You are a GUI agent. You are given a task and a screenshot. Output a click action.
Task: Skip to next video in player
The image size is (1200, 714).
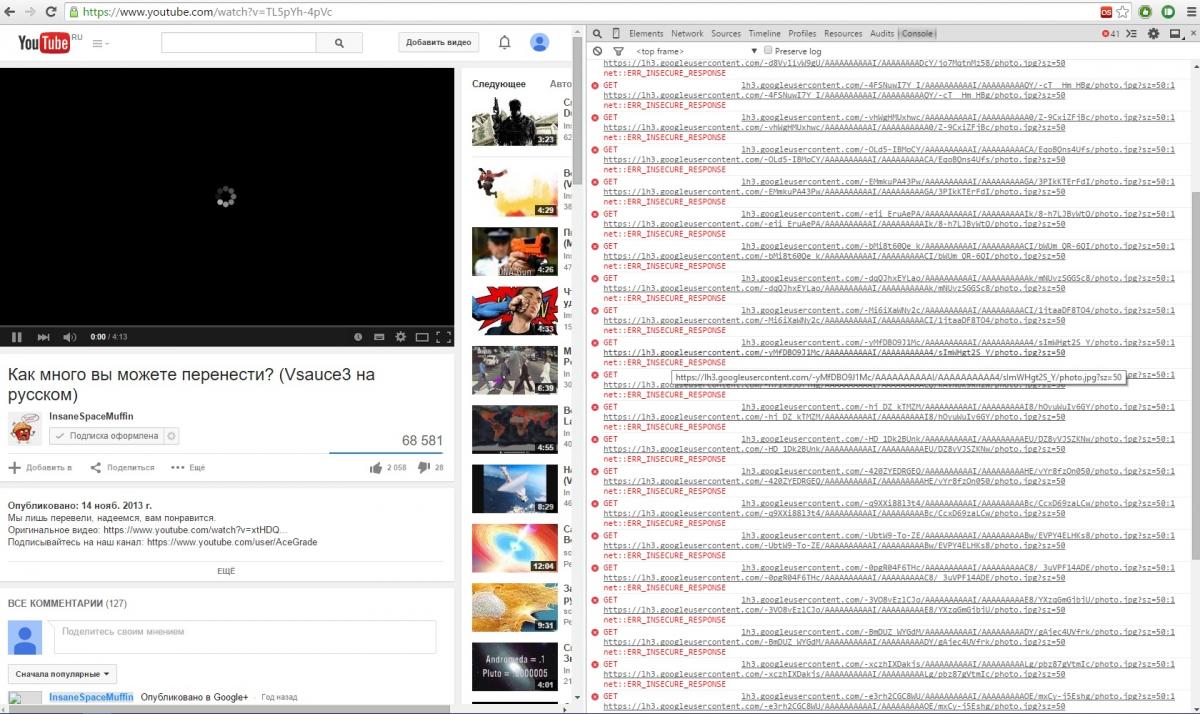43,337
